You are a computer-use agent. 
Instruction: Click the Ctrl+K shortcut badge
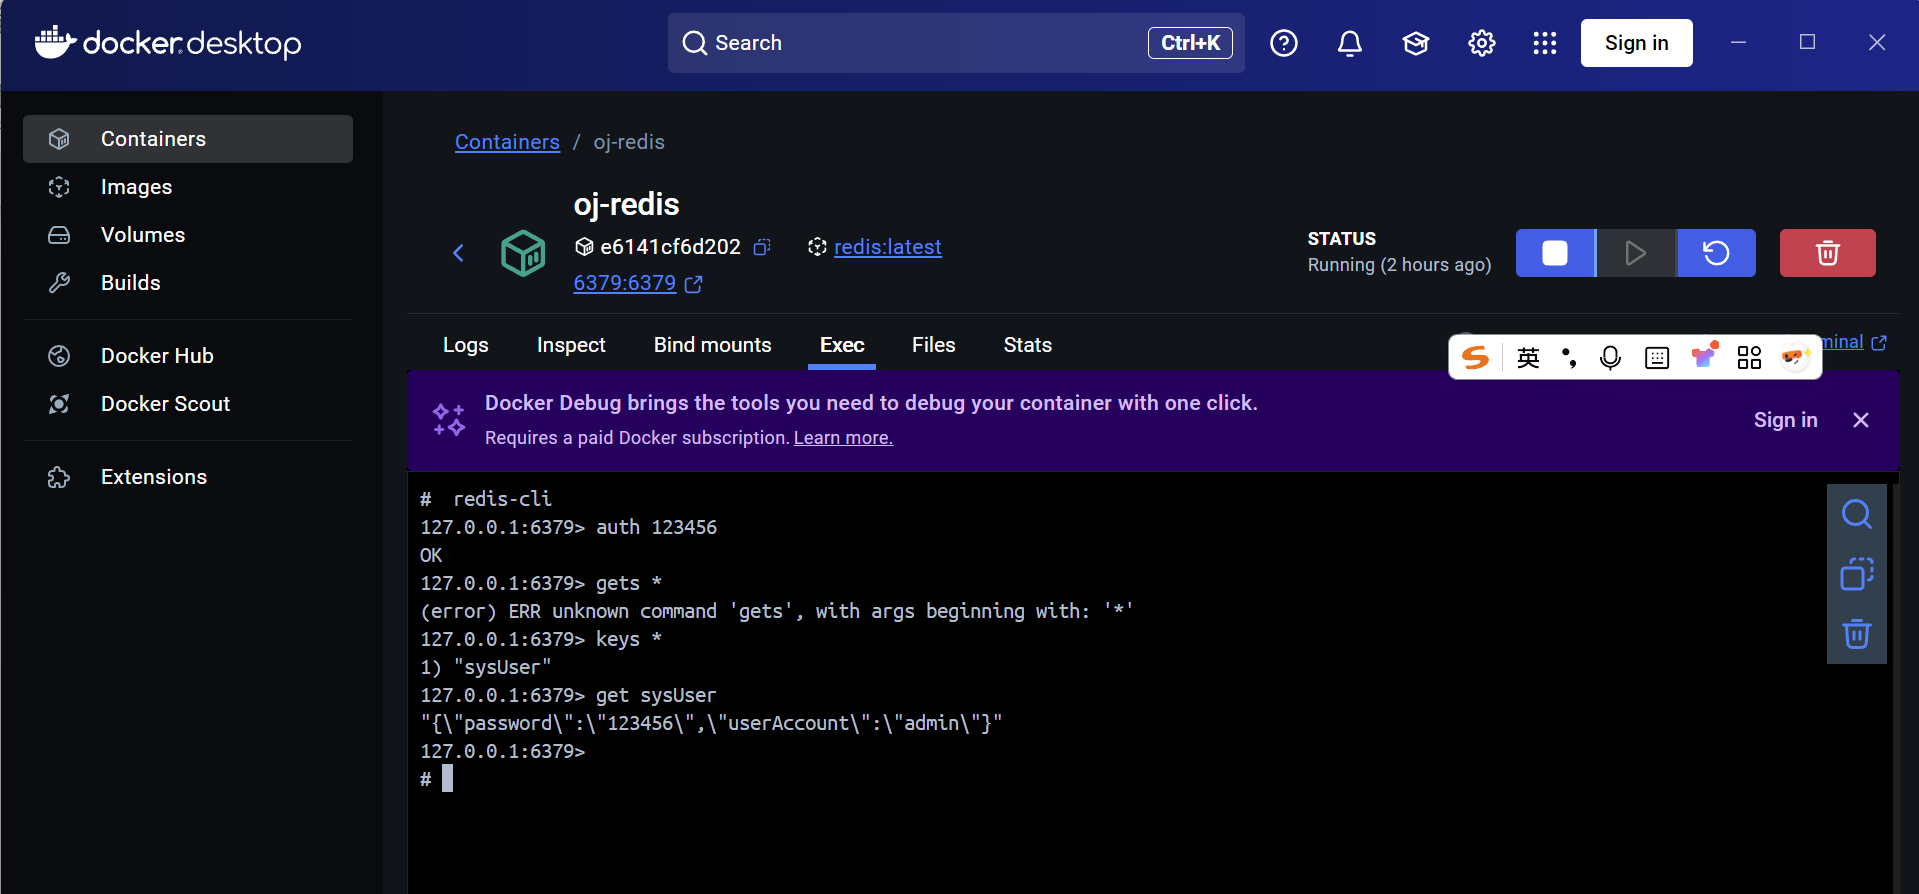[x=1190, y=43]
